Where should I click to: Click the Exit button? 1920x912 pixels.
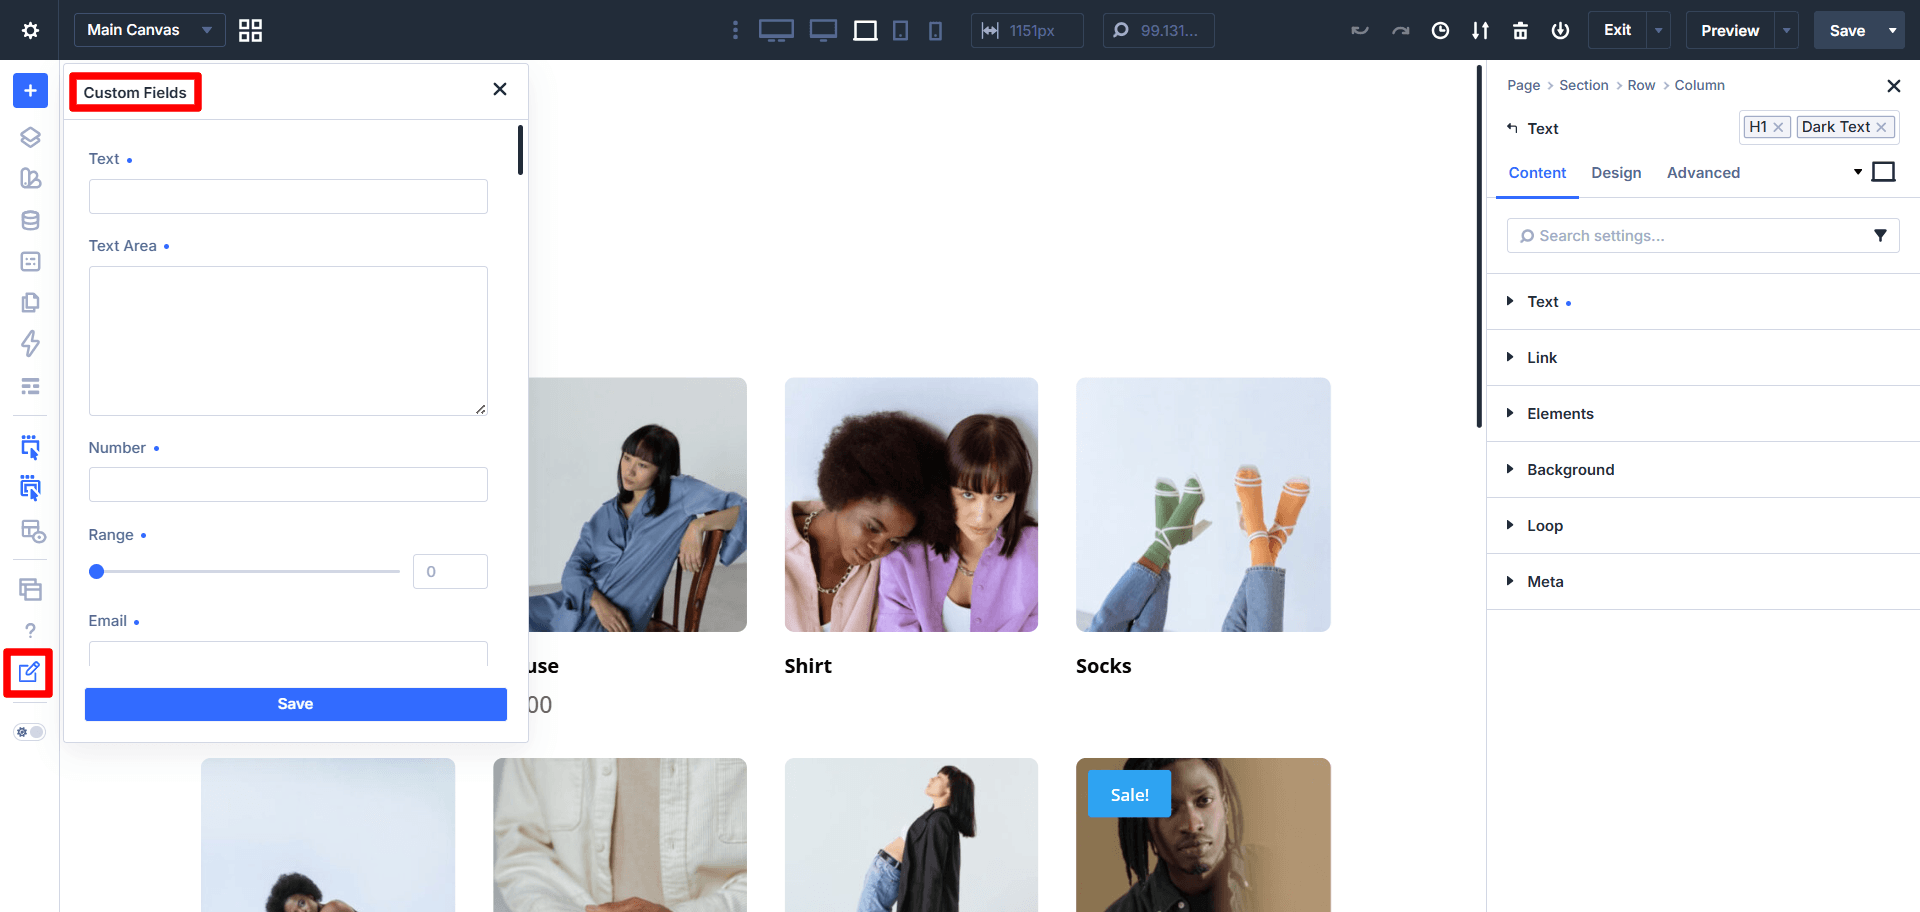(1617, 30)
